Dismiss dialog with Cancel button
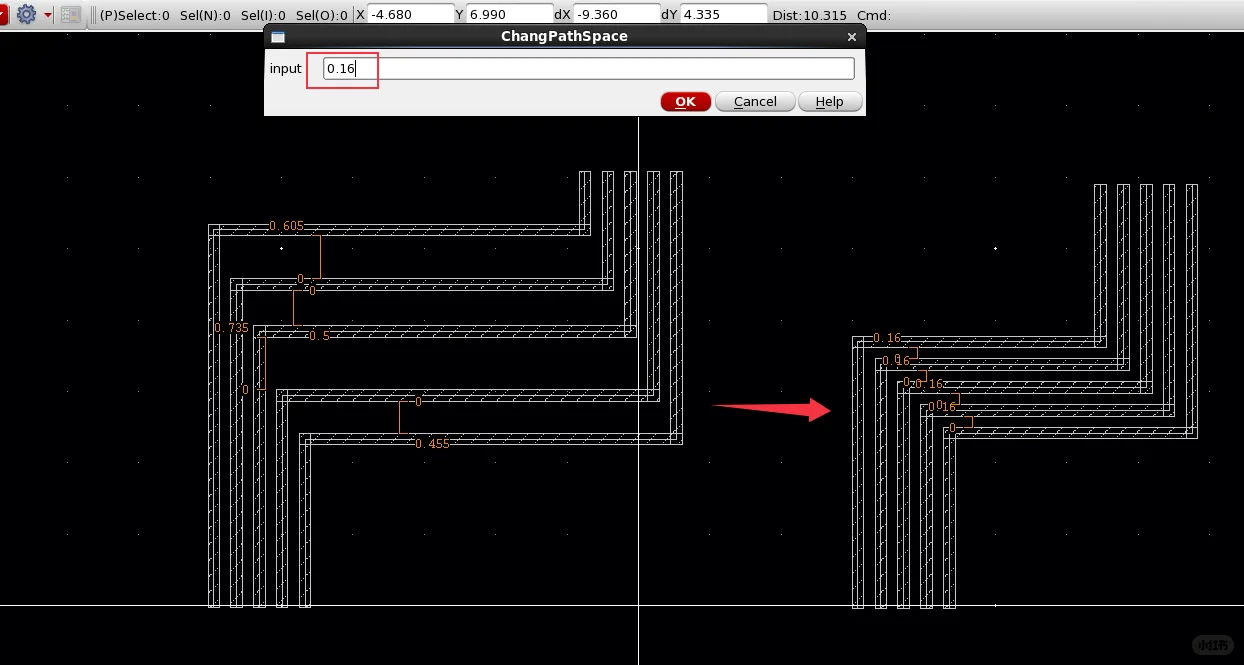Screen dimensions: 1244x665 [755, 101]
